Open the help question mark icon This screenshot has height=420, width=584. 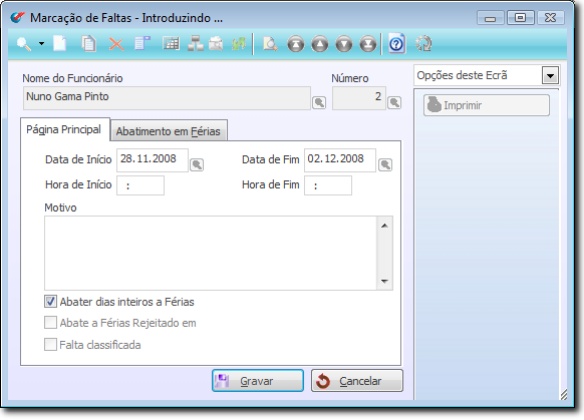[x=396, y=44]
